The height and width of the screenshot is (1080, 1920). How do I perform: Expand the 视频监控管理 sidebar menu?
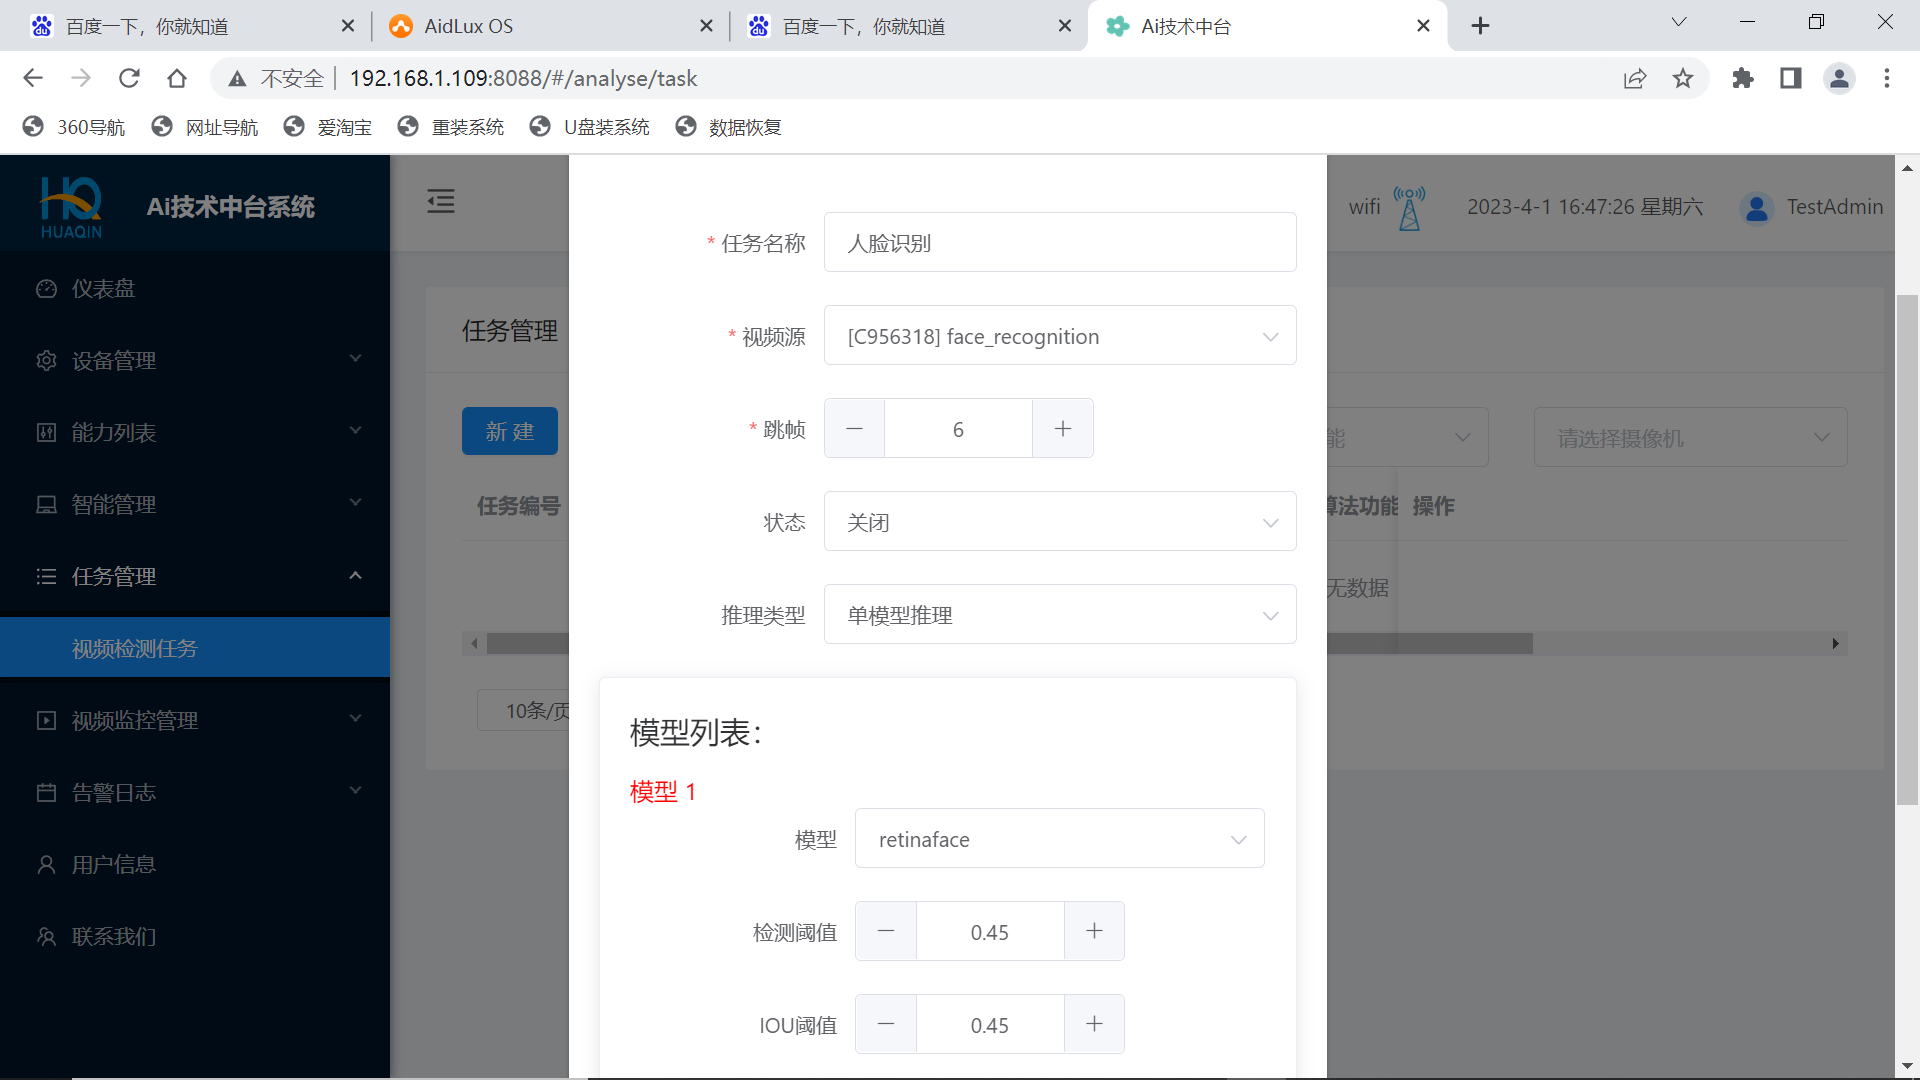195,720
